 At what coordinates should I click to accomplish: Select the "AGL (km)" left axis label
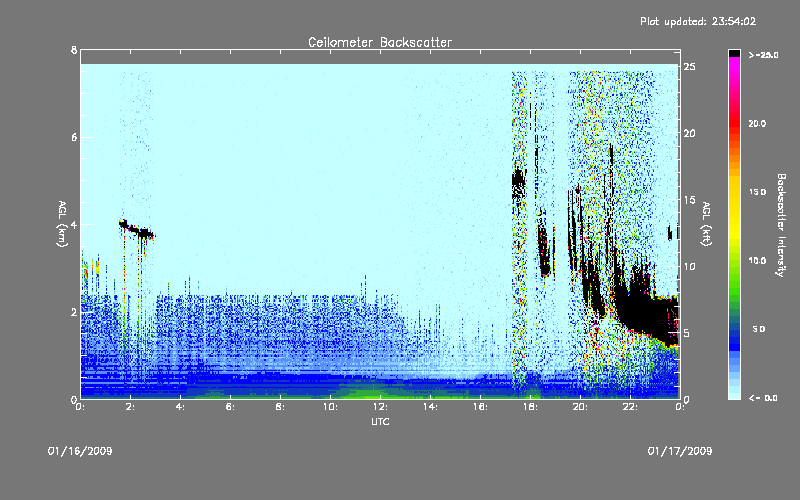tap(62, 224)
